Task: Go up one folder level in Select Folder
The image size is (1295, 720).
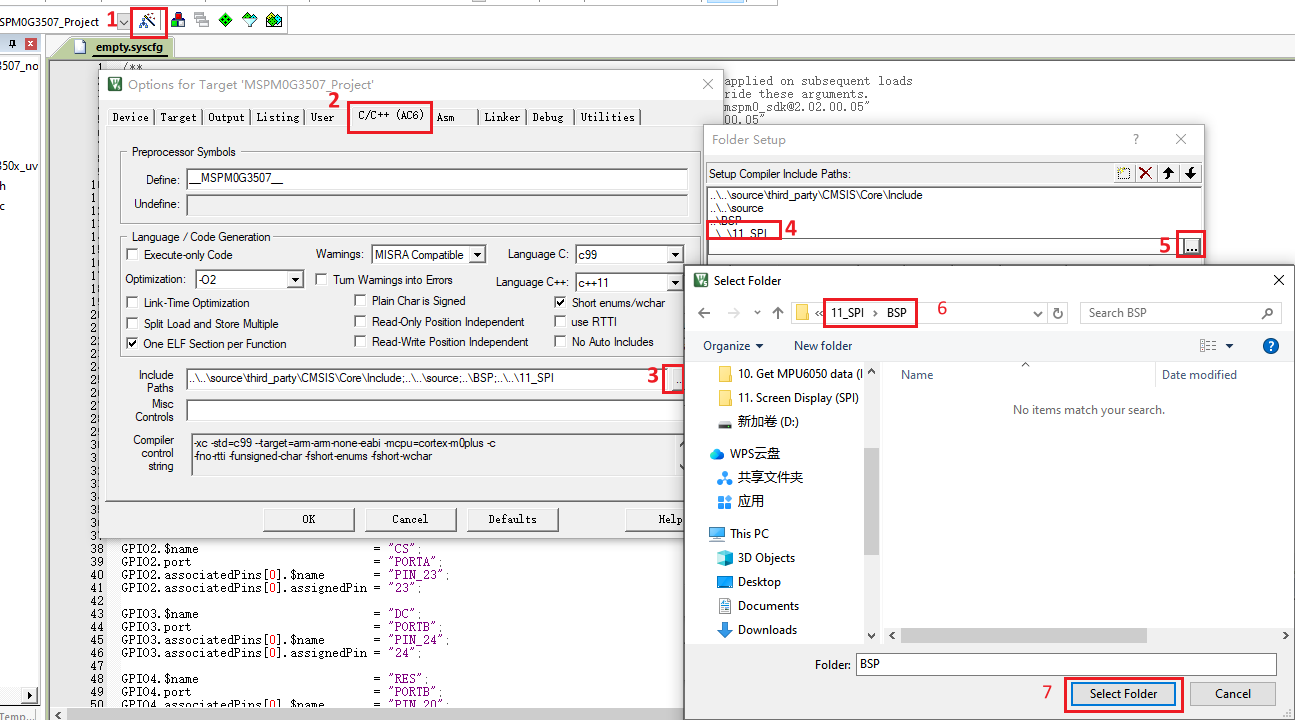Action: coord(778,313)
